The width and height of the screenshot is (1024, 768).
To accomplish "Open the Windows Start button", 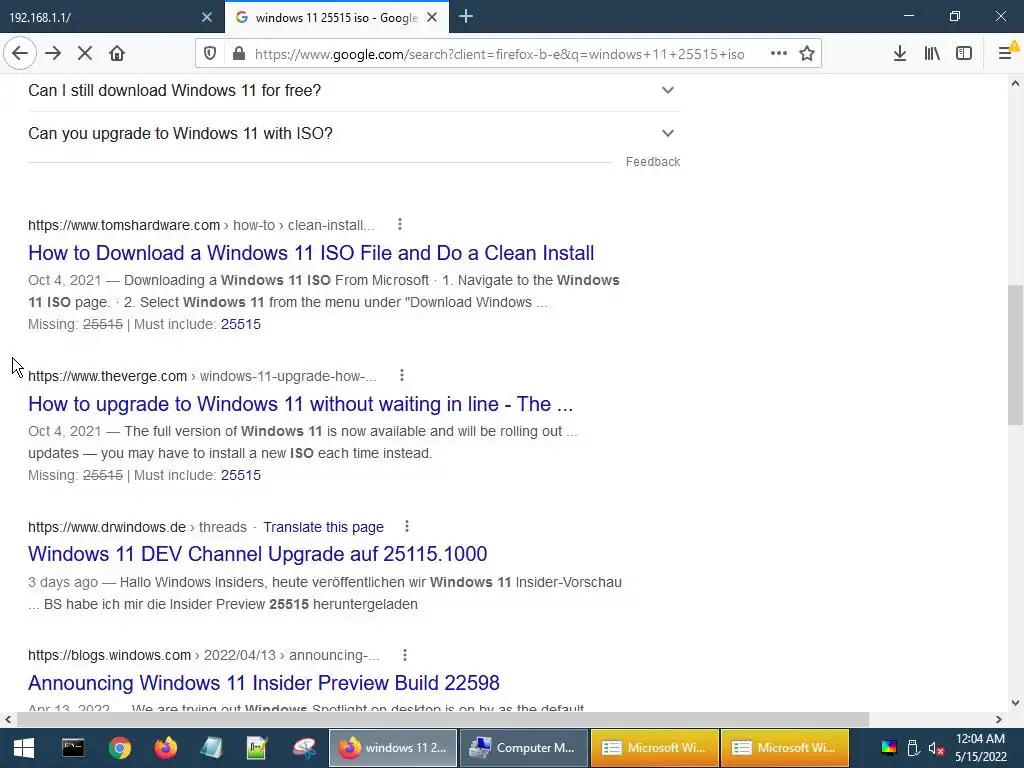I will (24, 748).
